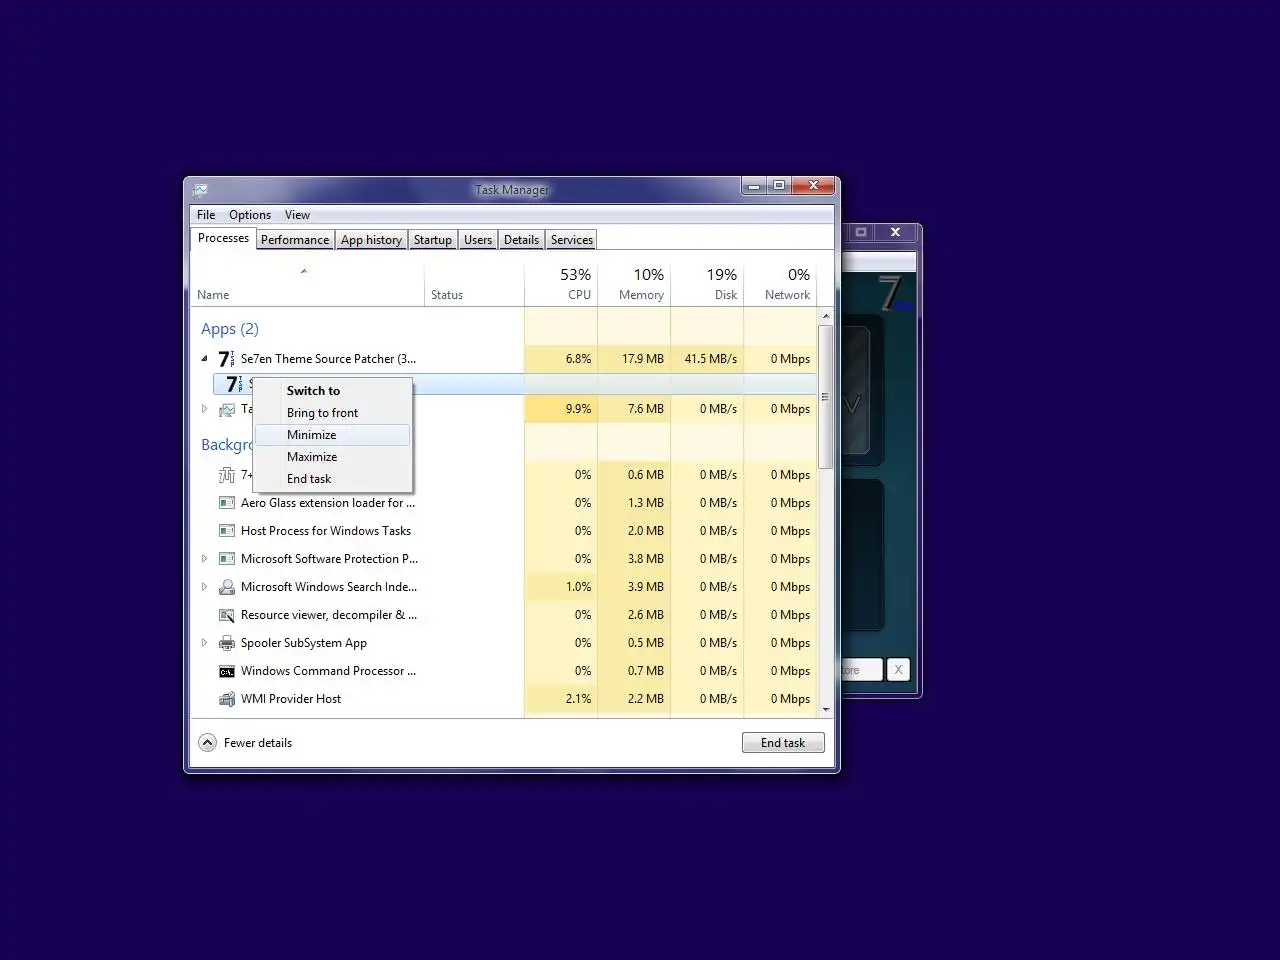Click the Windows Command Processor icon
This screenshot has height=960, width=1280.
click(227, 671)
